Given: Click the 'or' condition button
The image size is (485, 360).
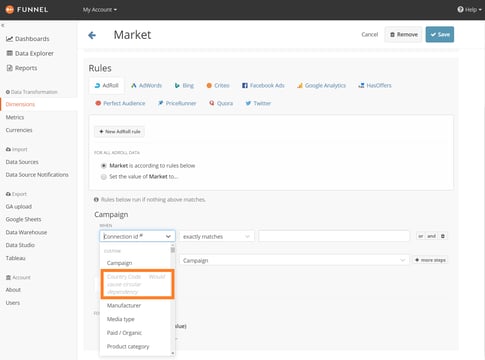Looking at the screenshot, I should click(x=421, y=236).
